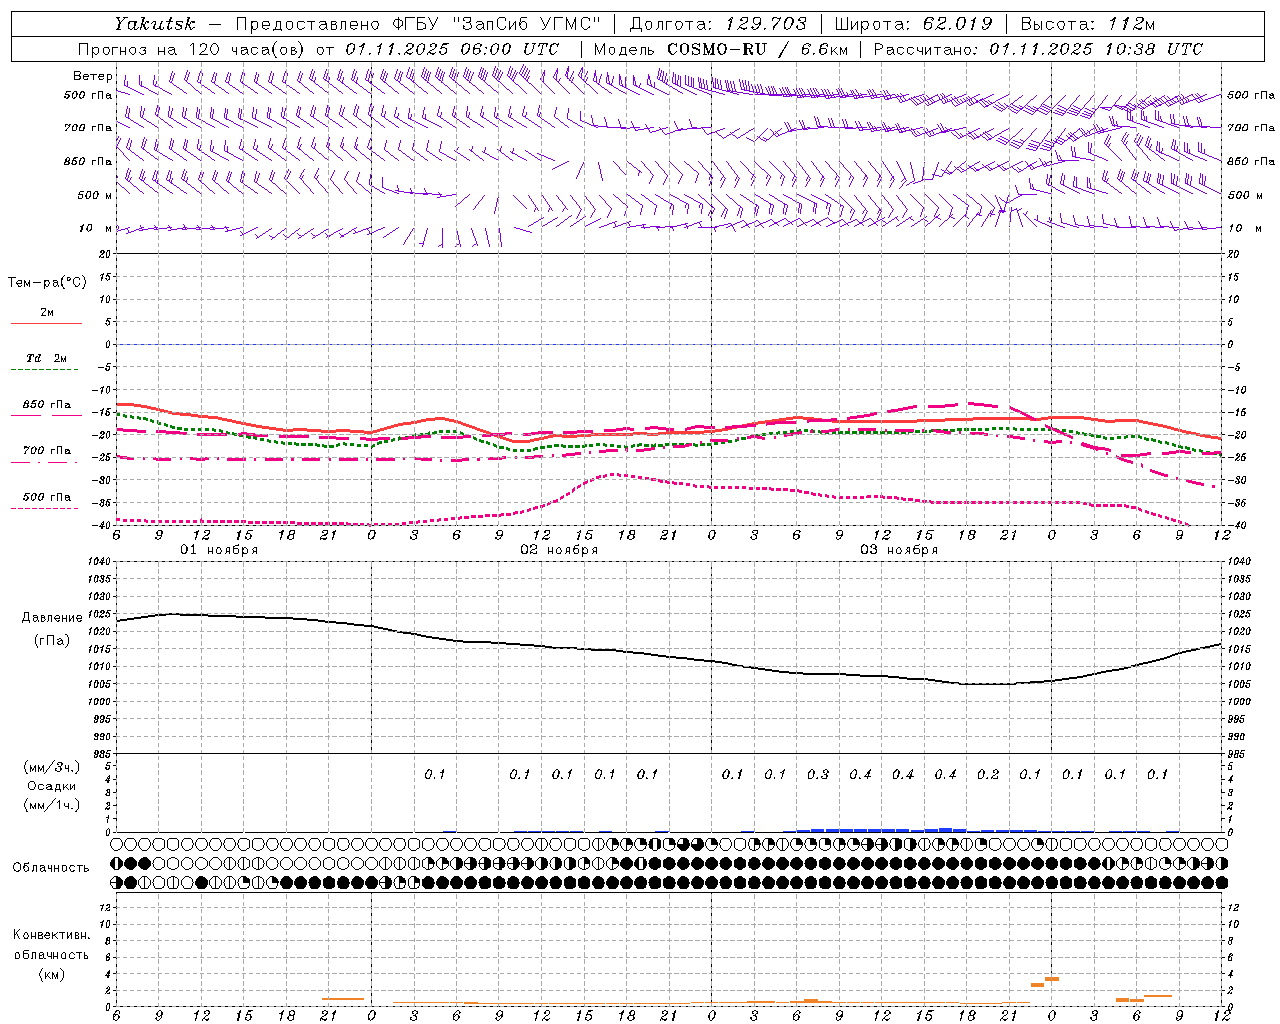The image size is (1280, 1024).
Task: Click the '850 гПа' temperature legend entry
Action: pyautogui.click(x=46, y=405)
